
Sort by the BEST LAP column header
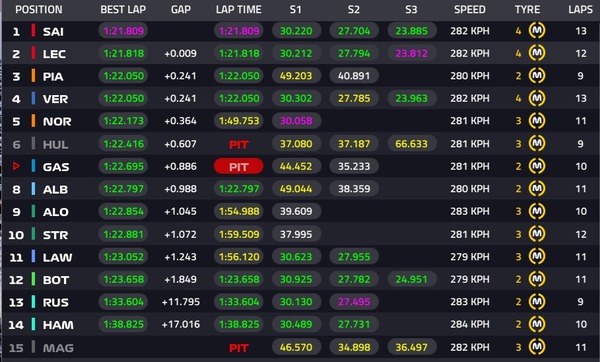123,10
